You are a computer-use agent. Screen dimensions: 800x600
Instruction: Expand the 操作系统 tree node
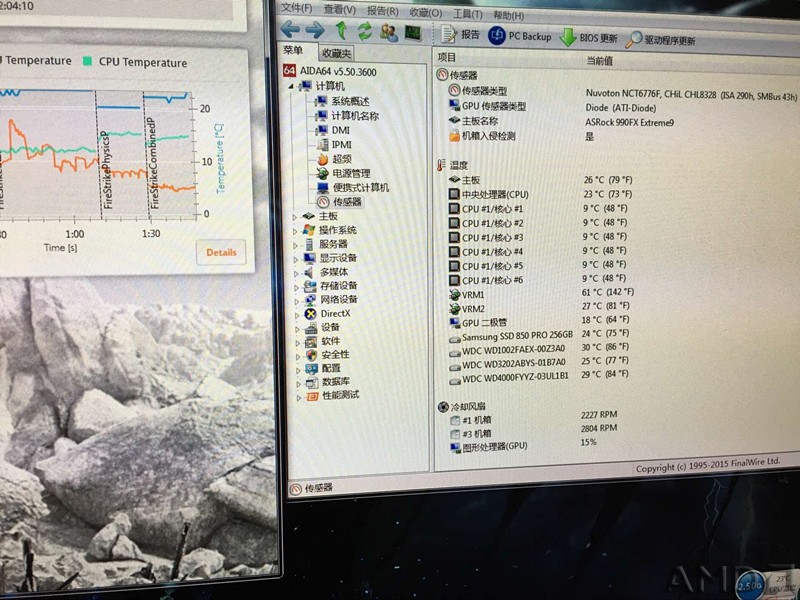[x=295, y=231]
